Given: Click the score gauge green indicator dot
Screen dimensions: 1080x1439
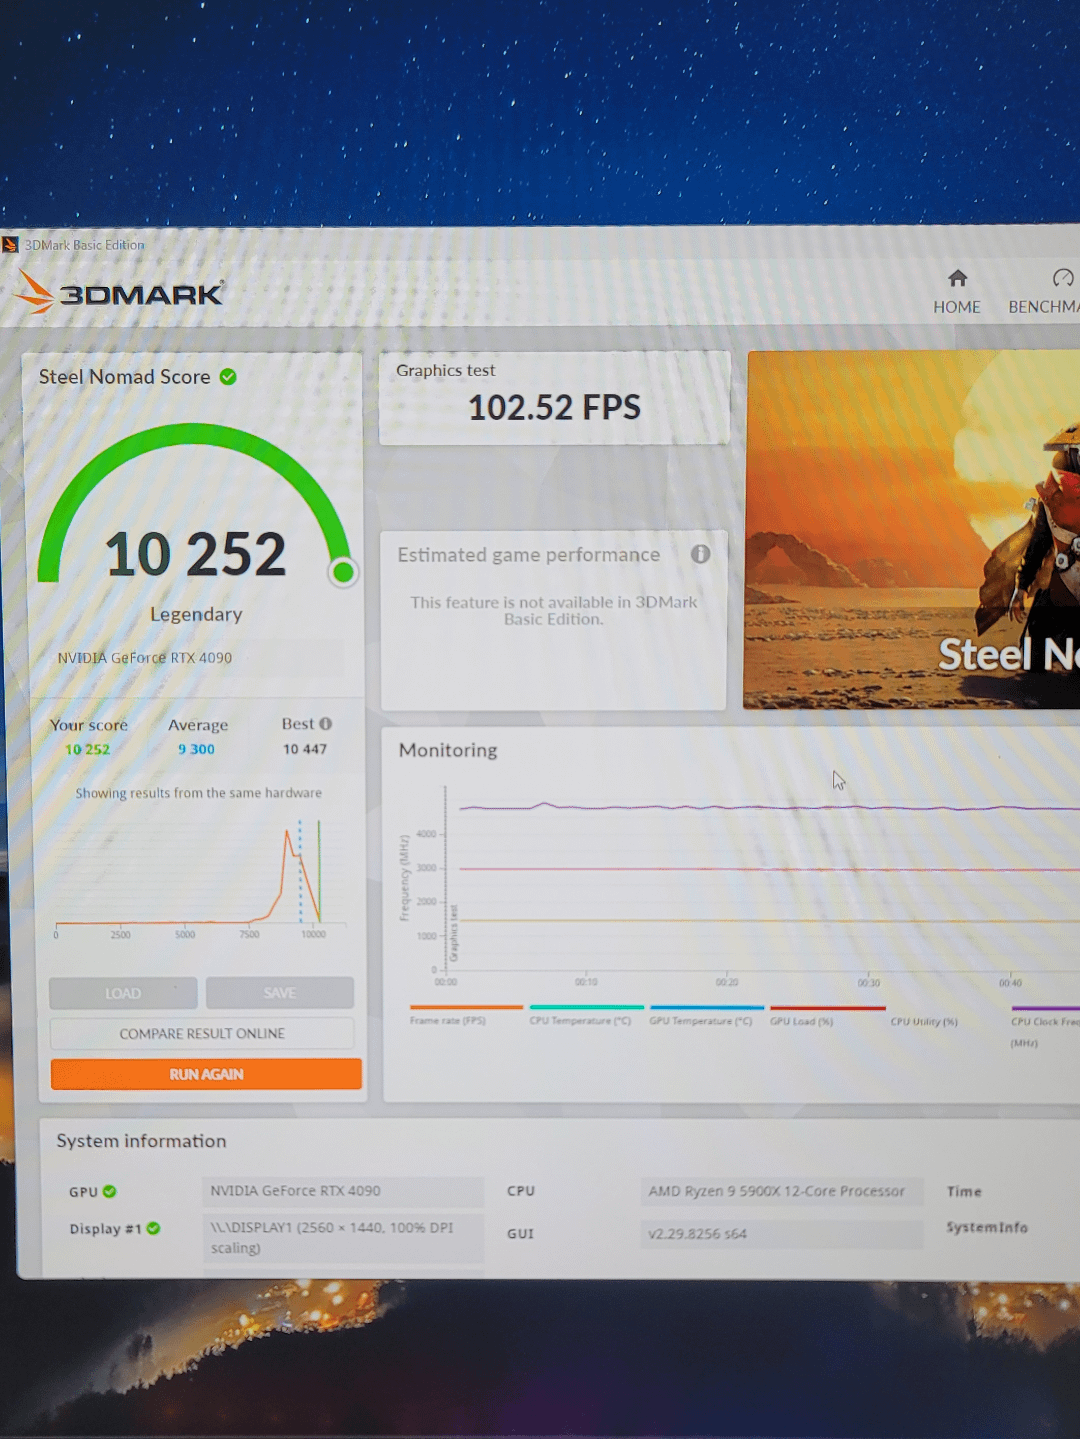Looking at the screenshot, I should point(343,572).
